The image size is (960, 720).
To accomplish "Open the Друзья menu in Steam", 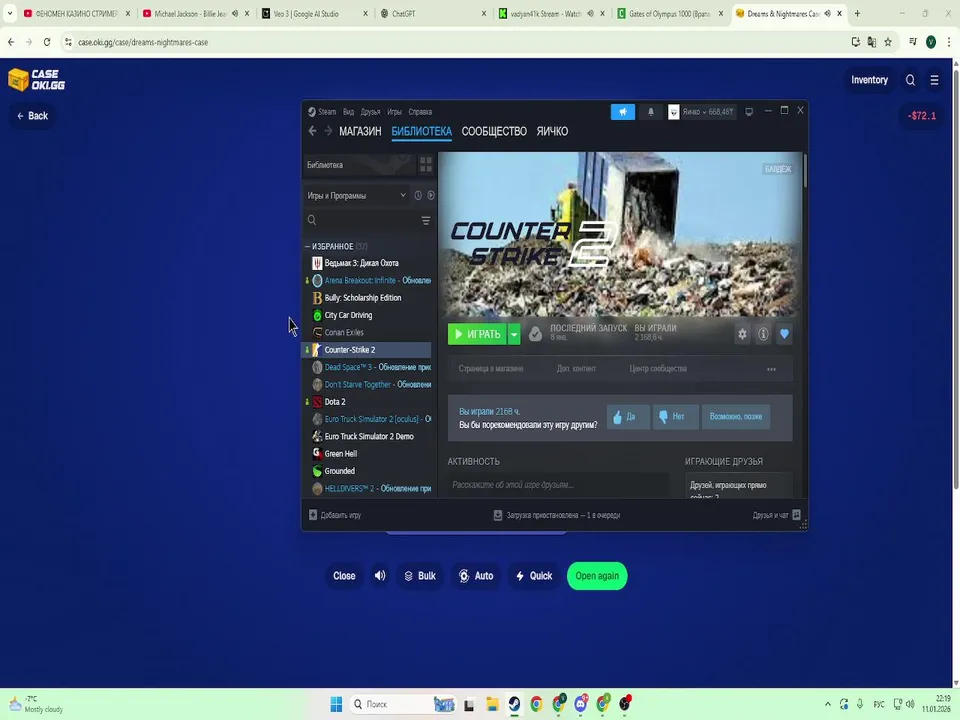I will (370, 112).
